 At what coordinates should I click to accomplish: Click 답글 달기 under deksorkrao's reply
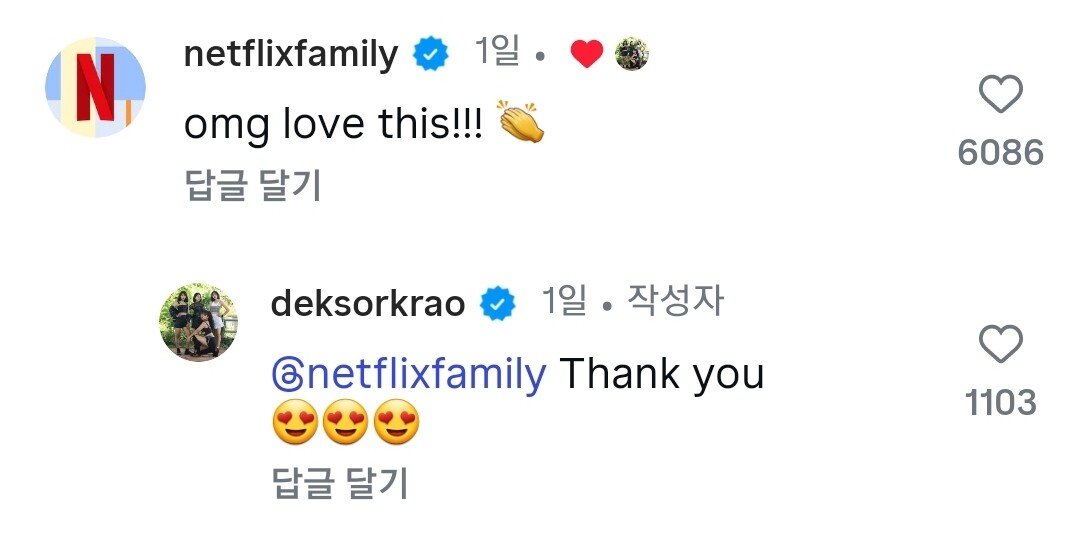coord(340,484)
